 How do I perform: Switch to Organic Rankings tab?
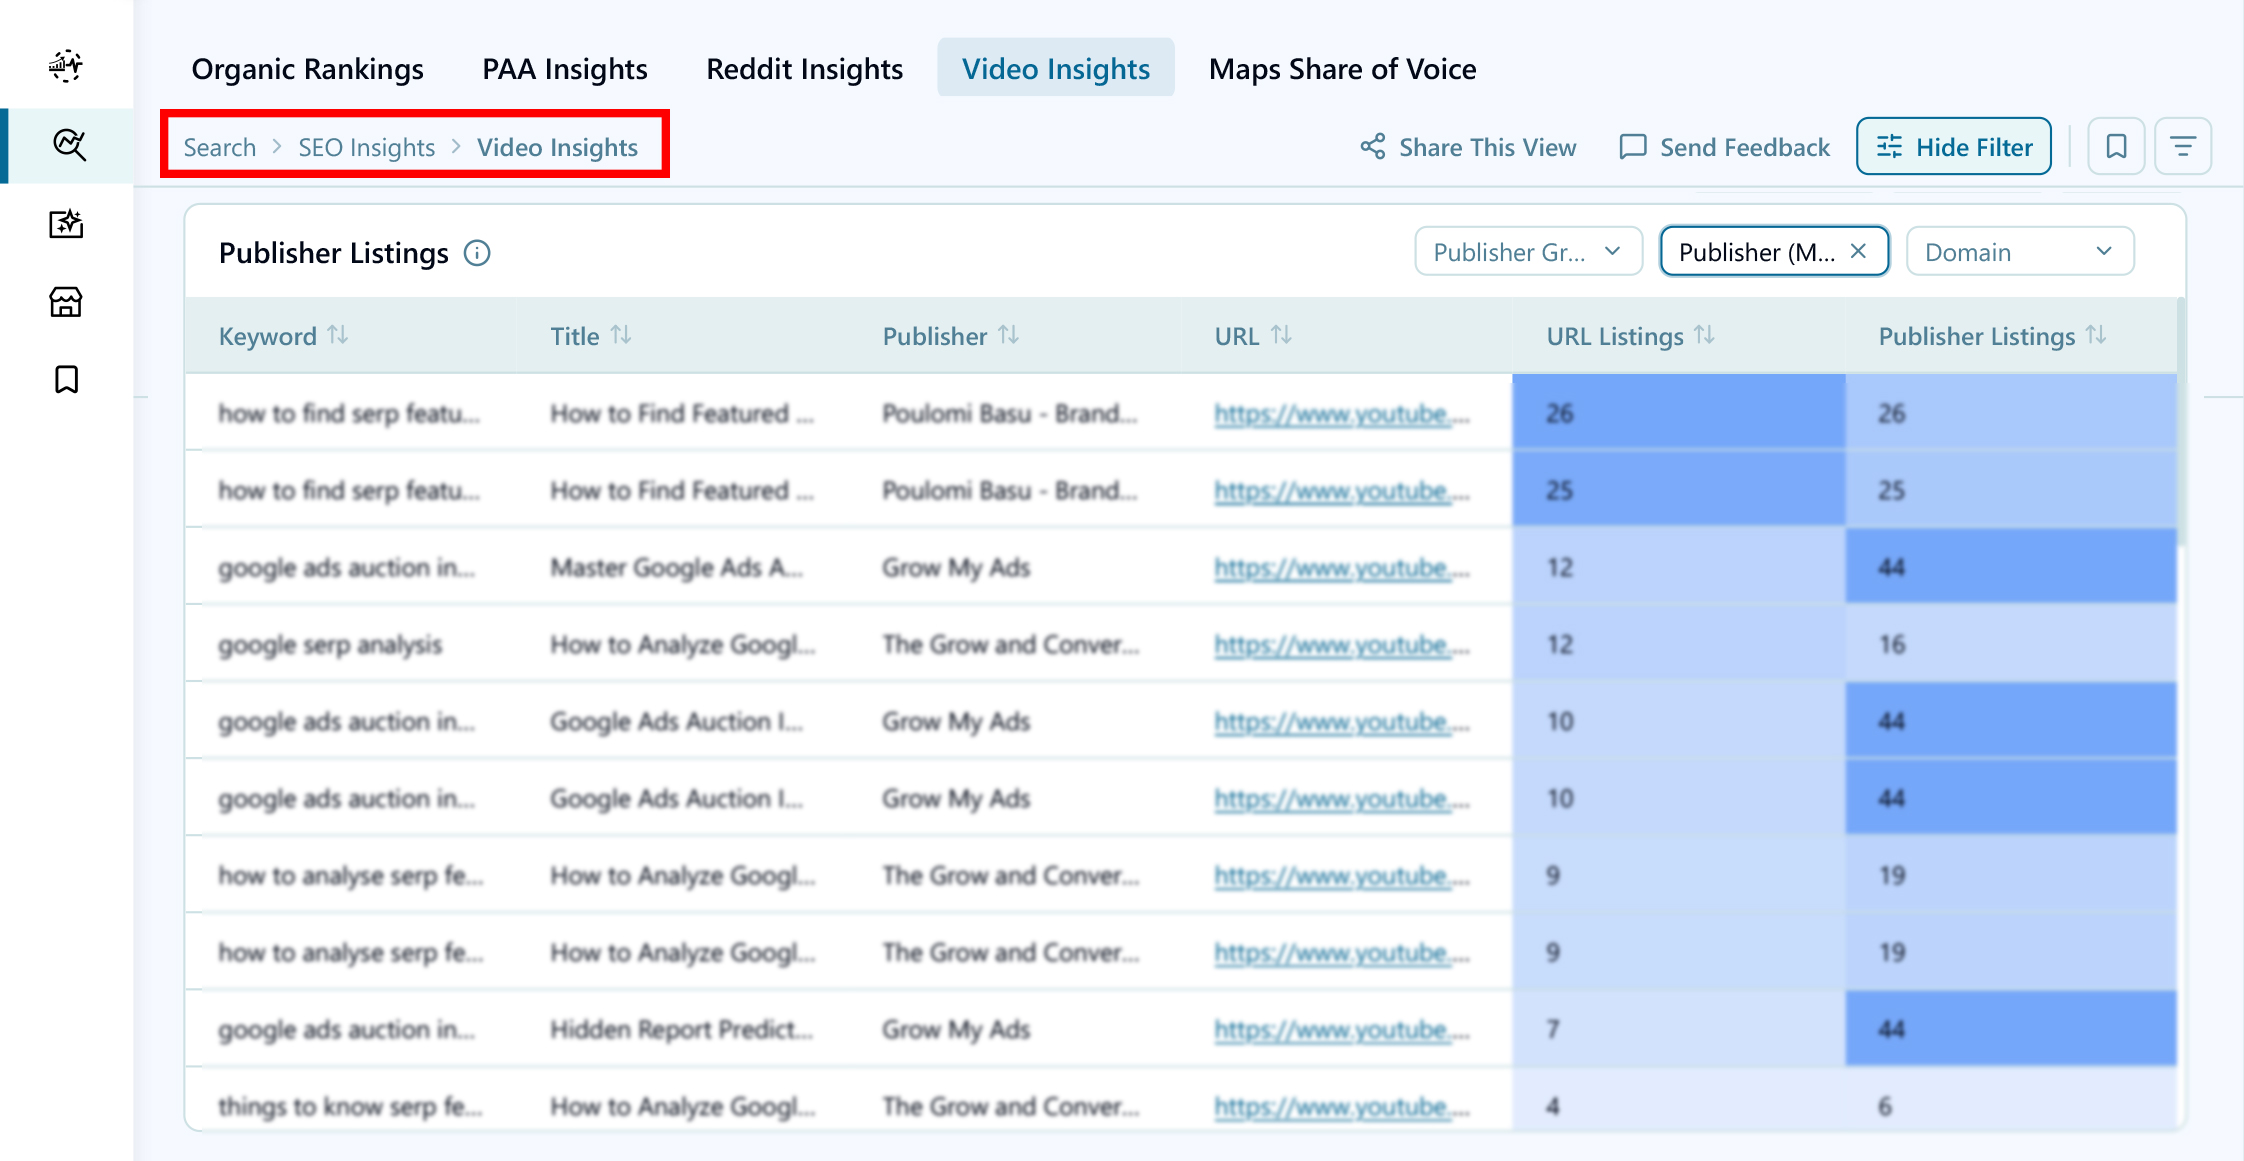(x=307, y=68)
